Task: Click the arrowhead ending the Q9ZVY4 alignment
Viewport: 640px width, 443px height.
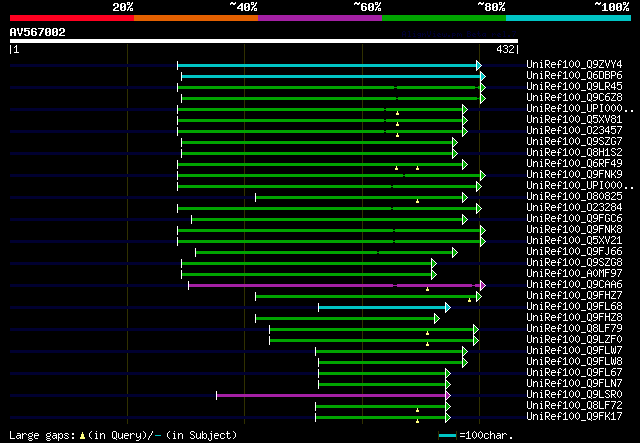Action: (x=479, y=65)
